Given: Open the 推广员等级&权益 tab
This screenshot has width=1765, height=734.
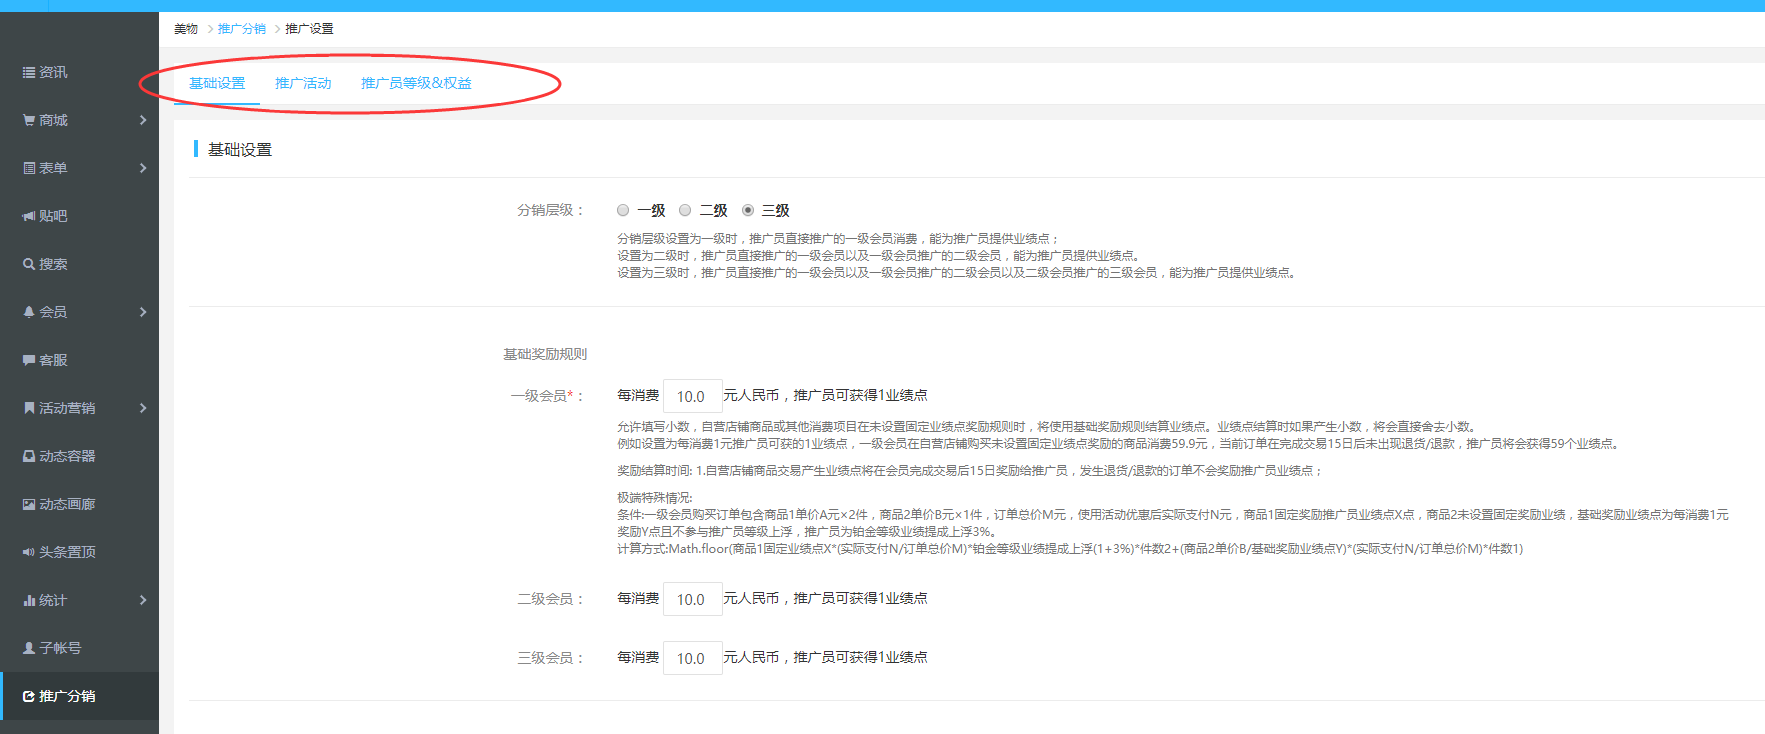Looking at the screenshot, I should 416,83.
